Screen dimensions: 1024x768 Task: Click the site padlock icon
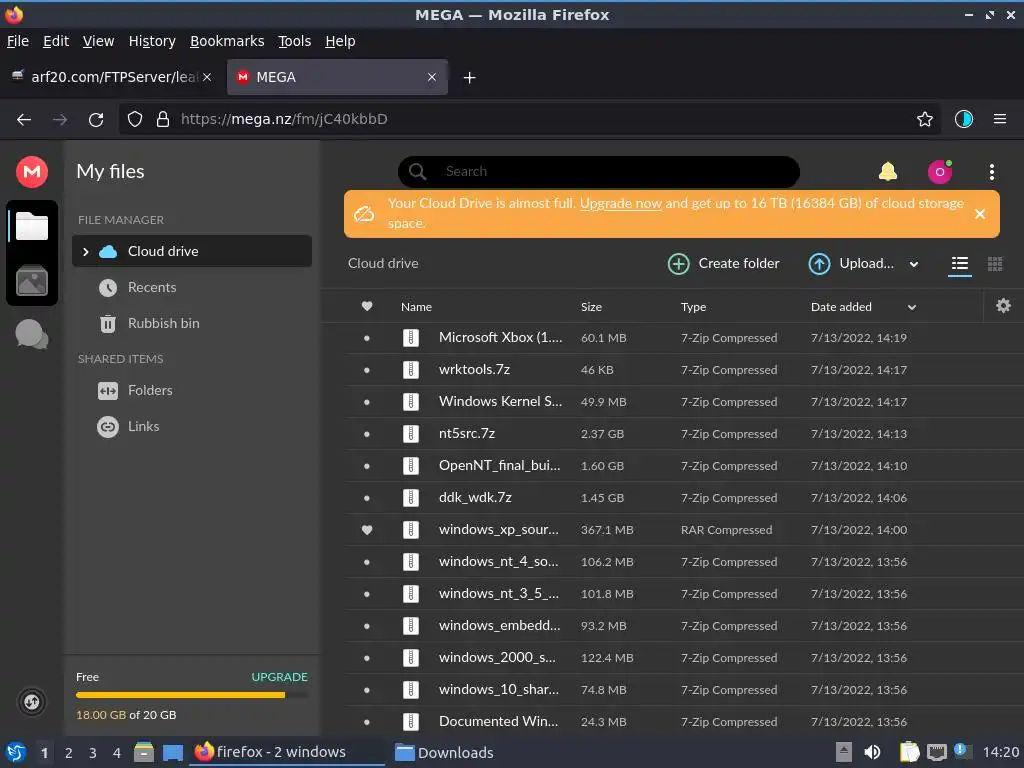point(163,120)
